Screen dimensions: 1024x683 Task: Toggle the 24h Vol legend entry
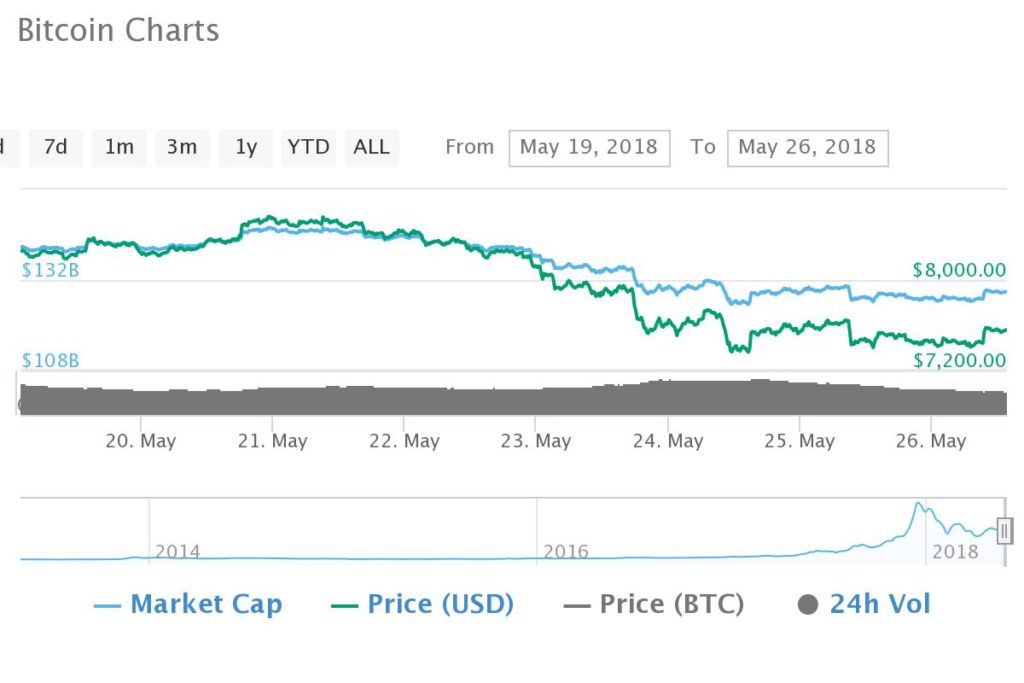(864, 604)
